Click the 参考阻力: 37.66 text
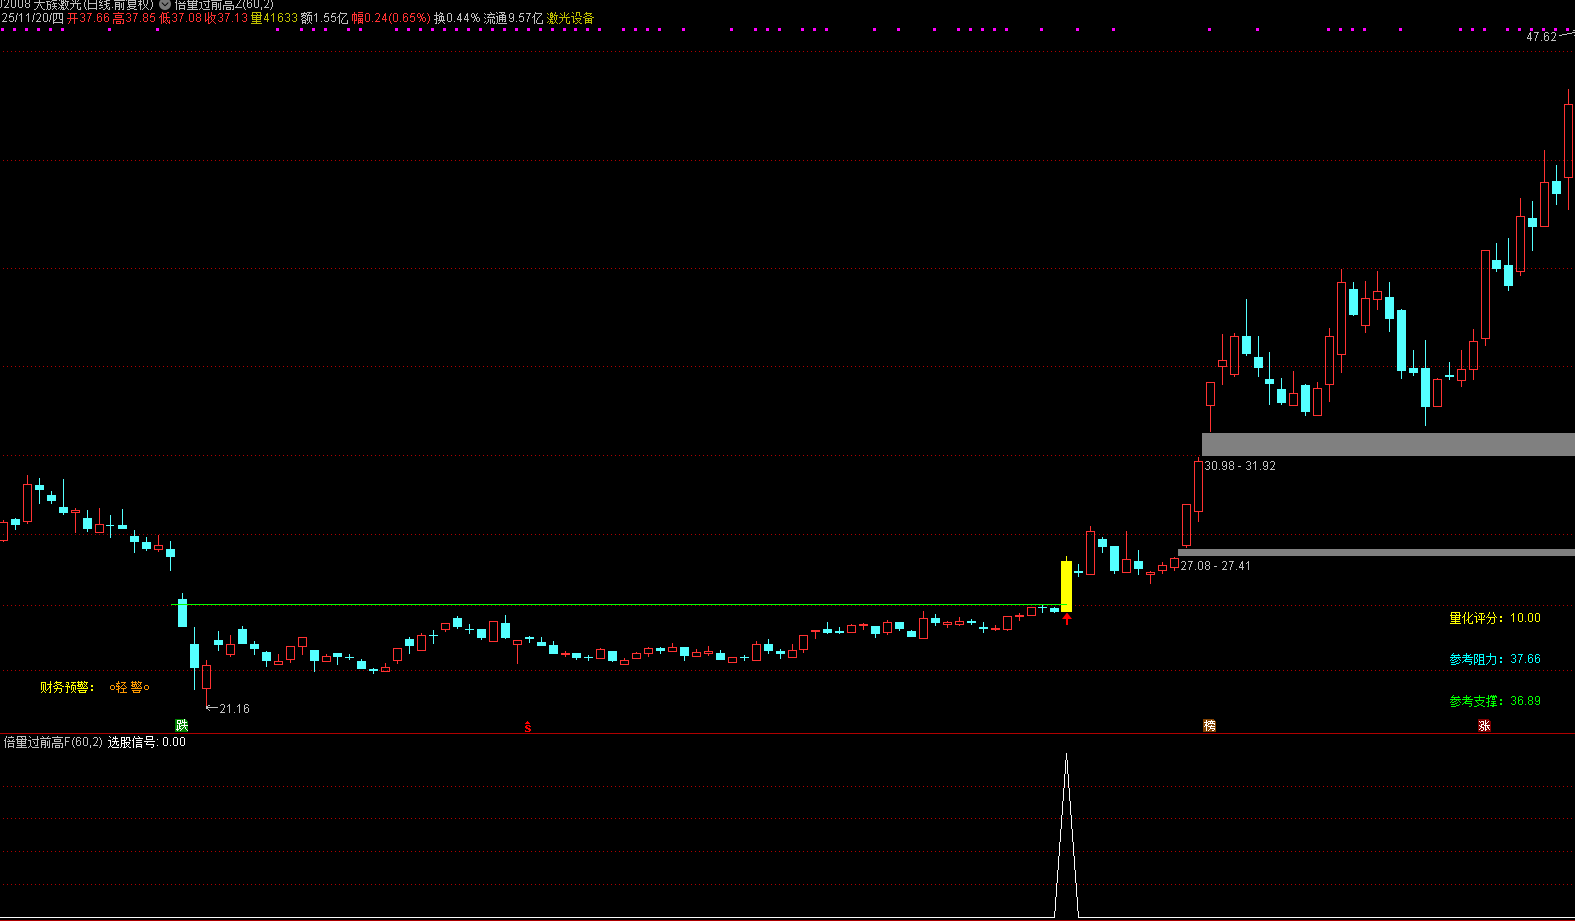This screenshot has width=1575, height=921. point(1495,659)
